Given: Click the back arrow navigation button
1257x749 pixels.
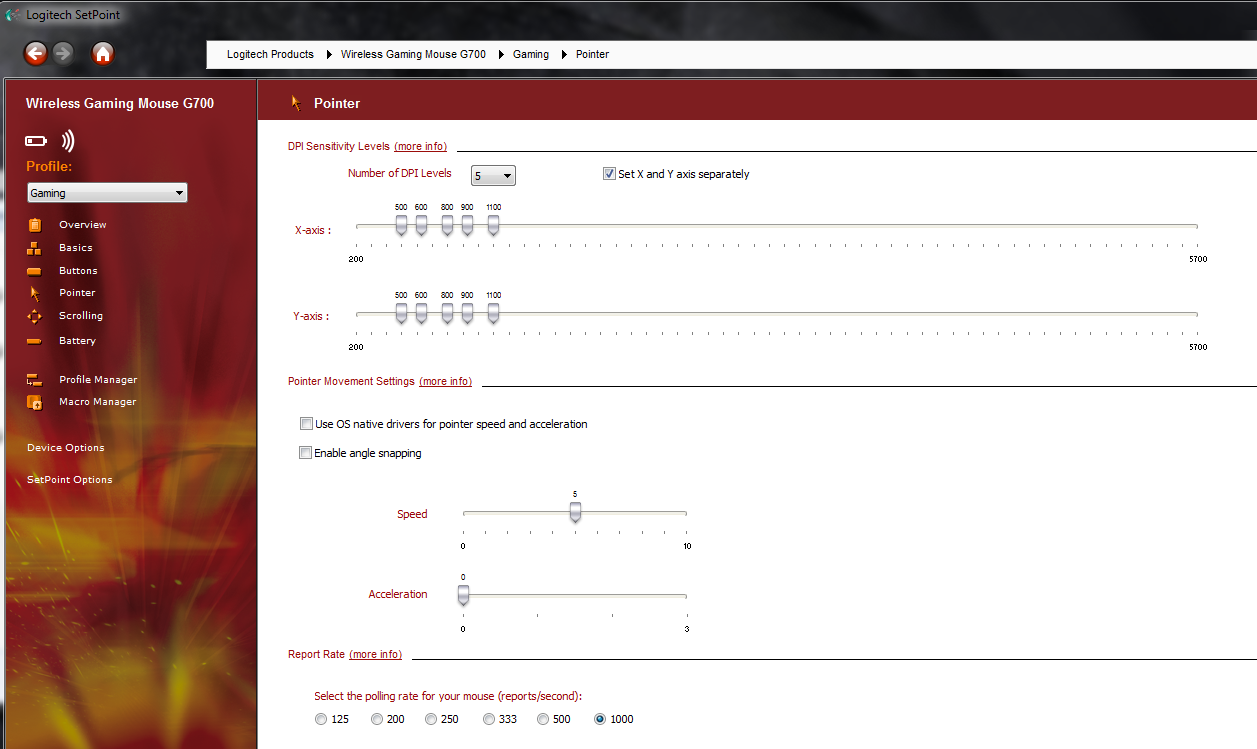Looking at the screenshot, I should 36,53.
